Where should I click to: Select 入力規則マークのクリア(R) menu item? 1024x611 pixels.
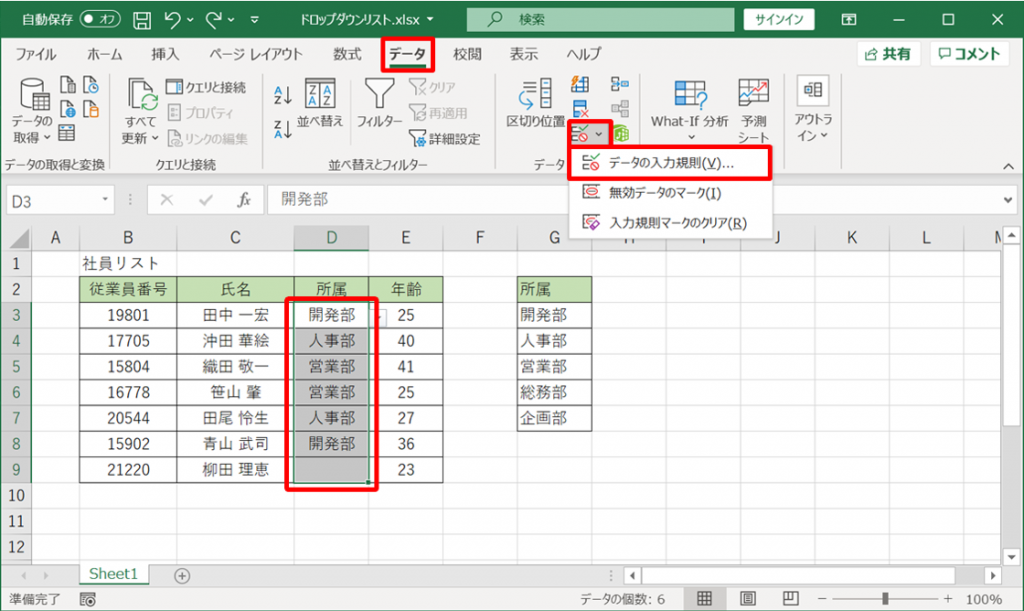click(670, 223)
